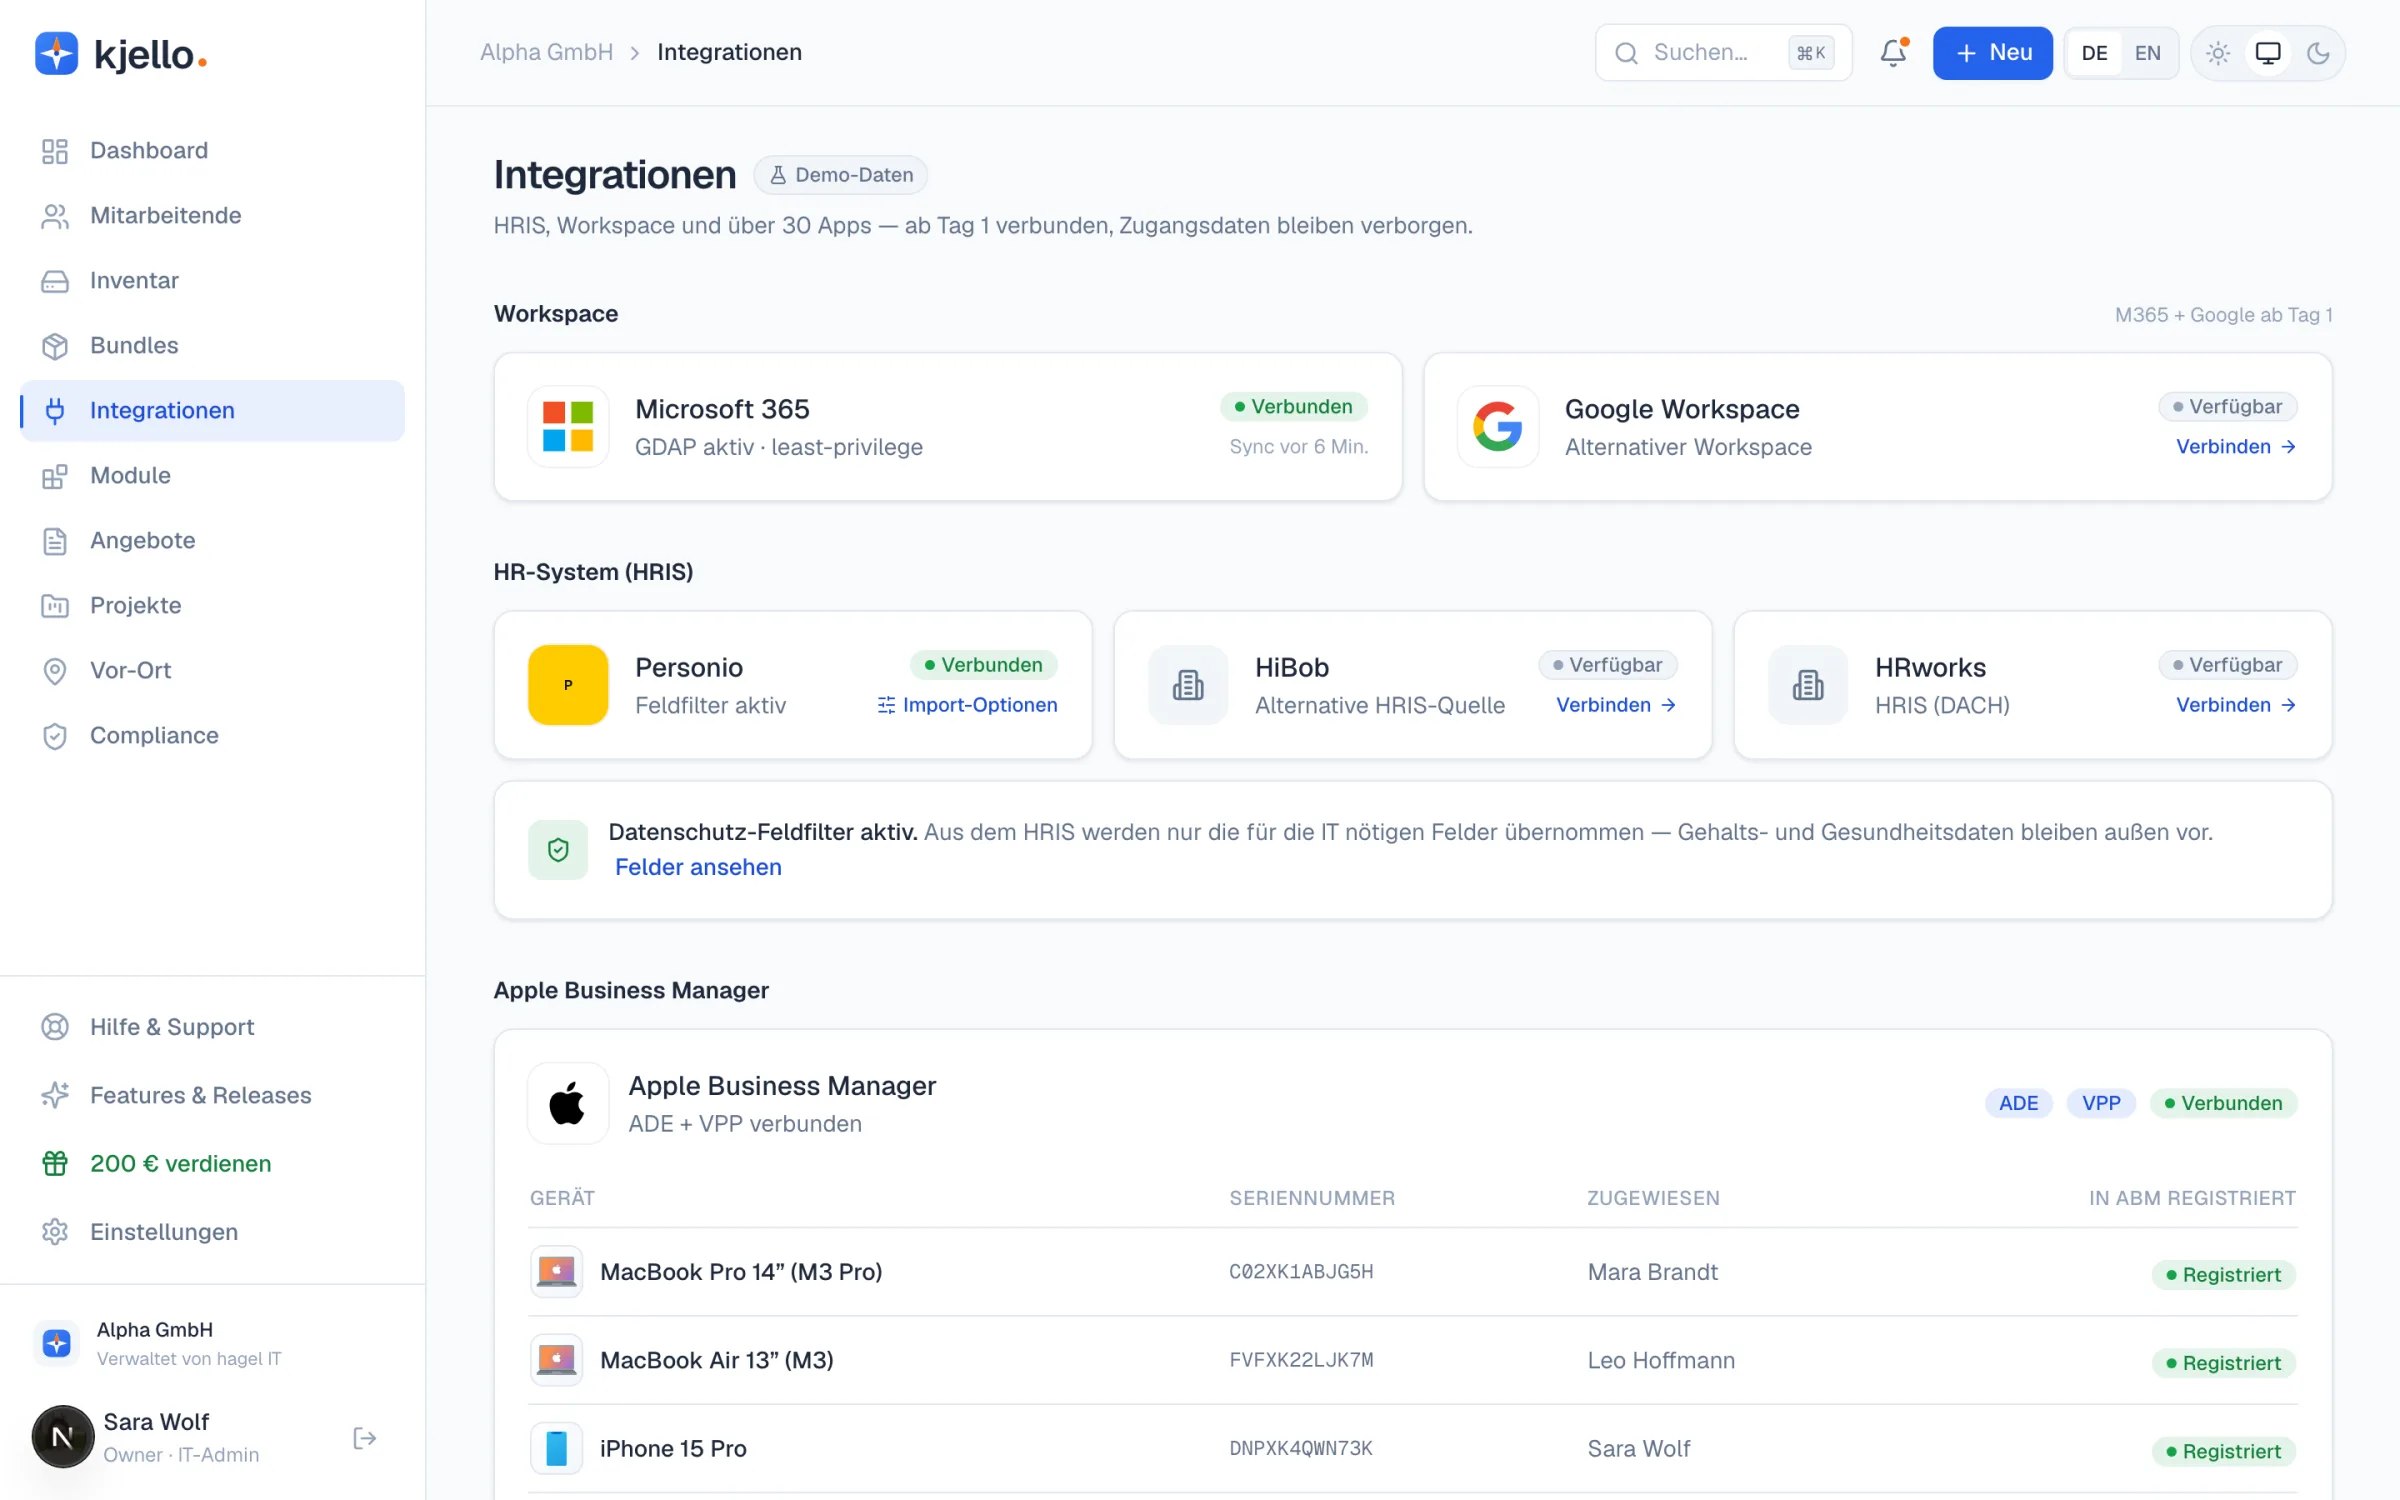Click the Gerät column header
The width and height of the screenshot is (2400, 1500).
coord(562,1198)
